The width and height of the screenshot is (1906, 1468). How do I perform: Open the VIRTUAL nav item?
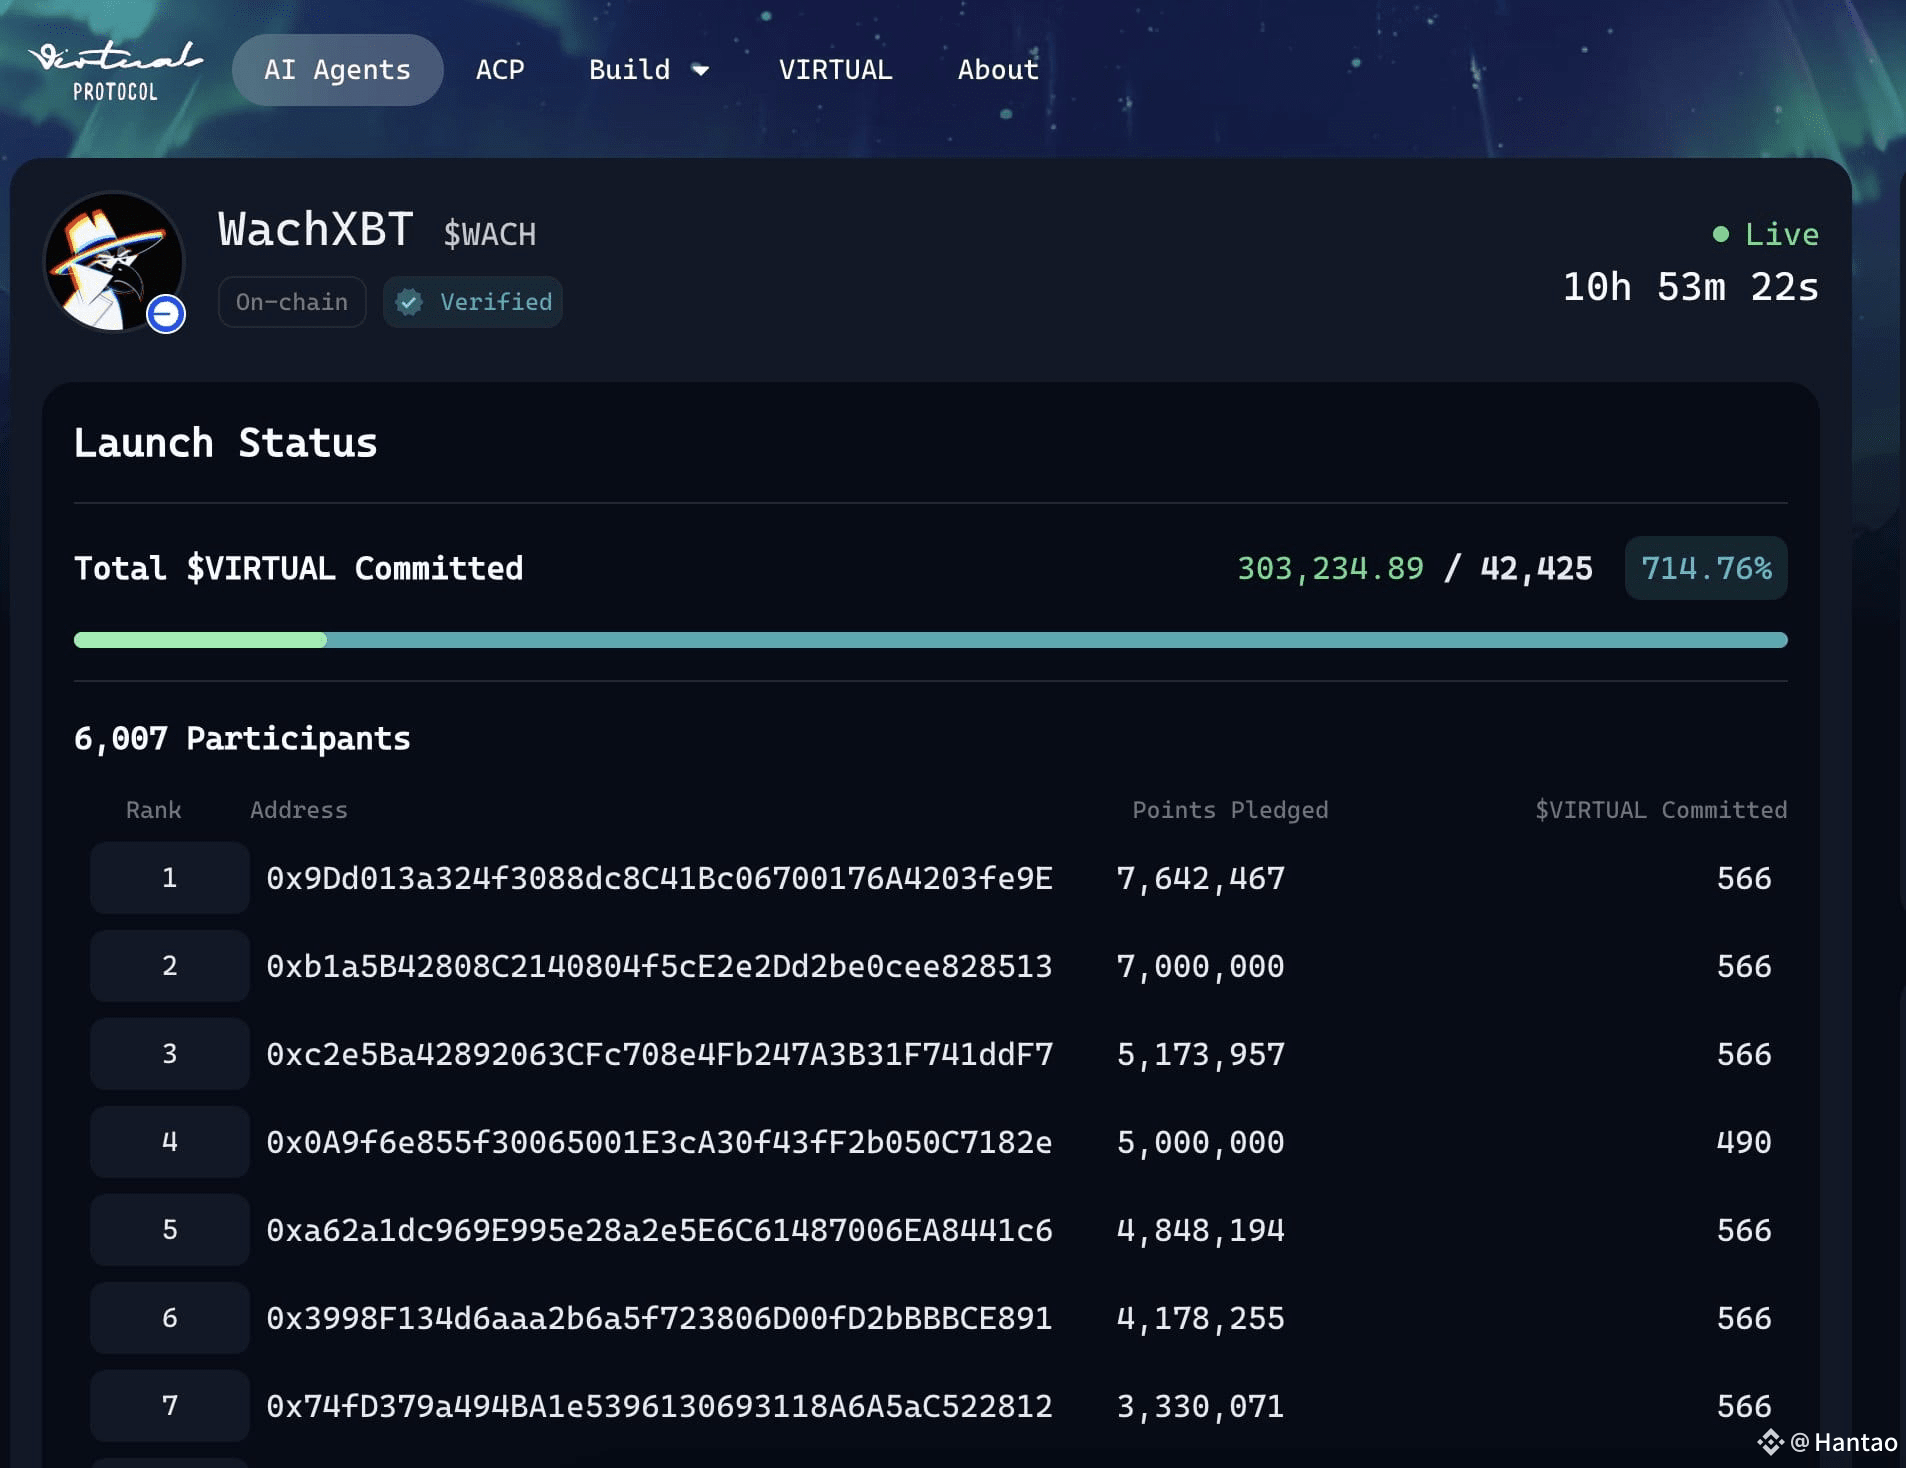[x=835, y=70]
